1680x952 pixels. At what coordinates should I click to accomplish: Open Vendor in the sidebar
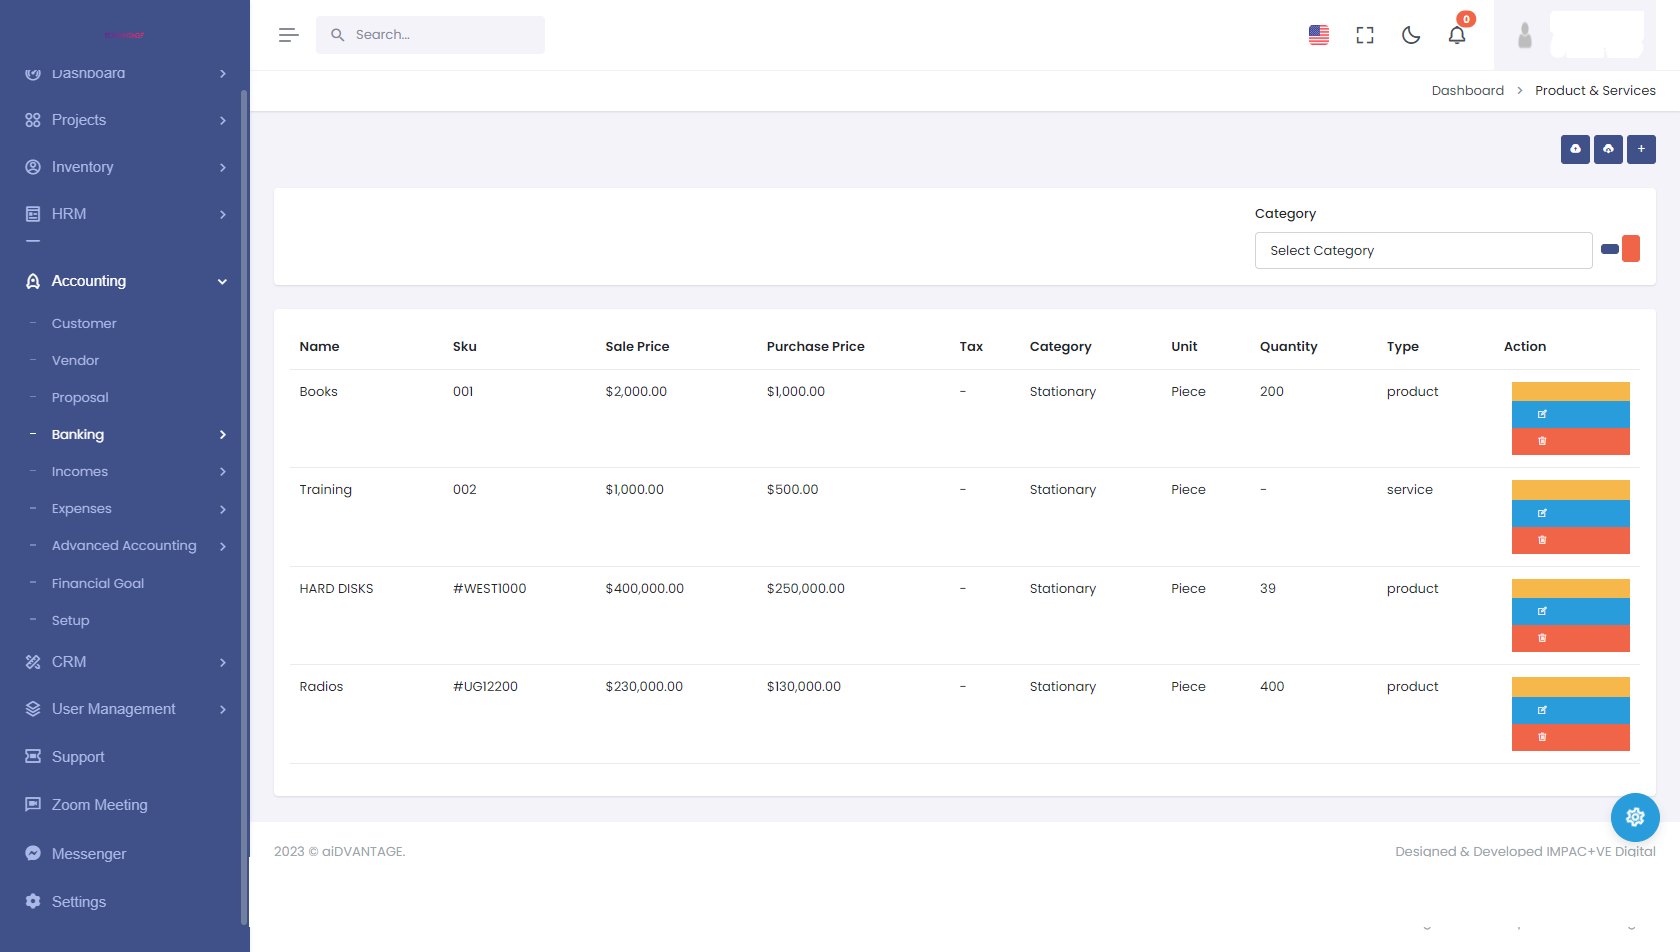pyautogui.click(x=75, y=361)
